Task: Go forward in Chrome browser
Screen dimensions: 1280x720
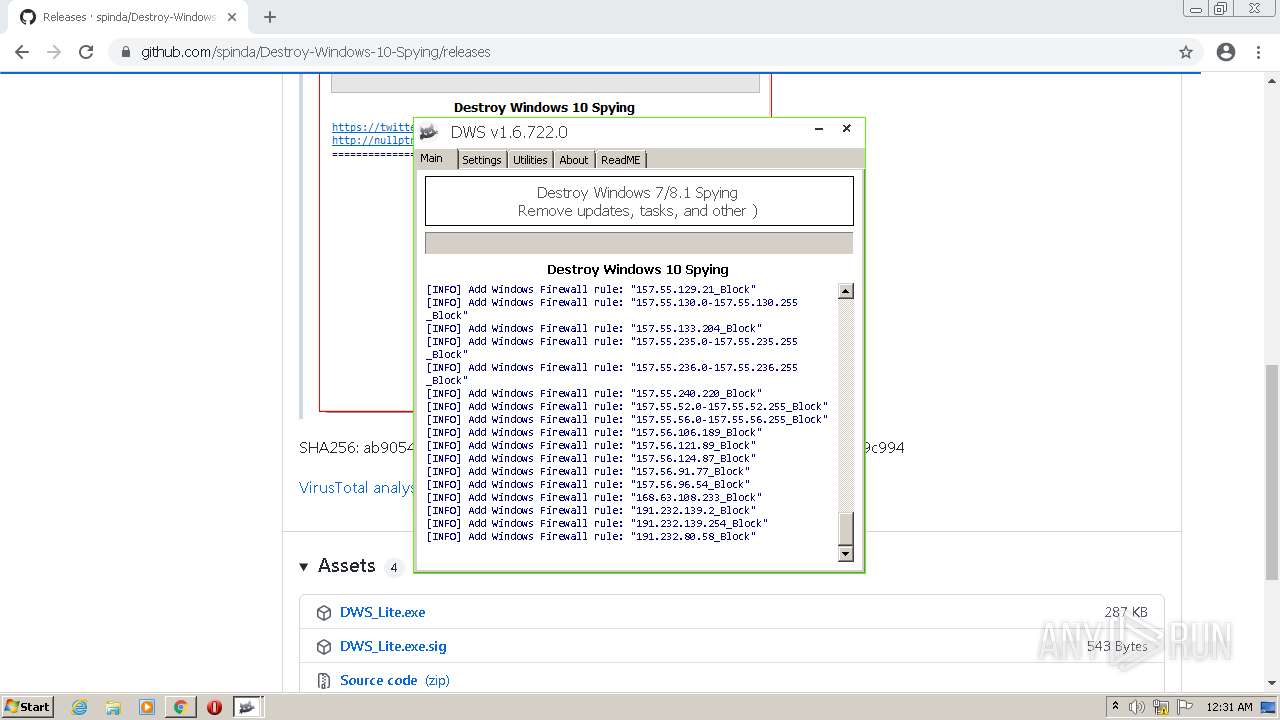Action: click(x=54, y=52)
